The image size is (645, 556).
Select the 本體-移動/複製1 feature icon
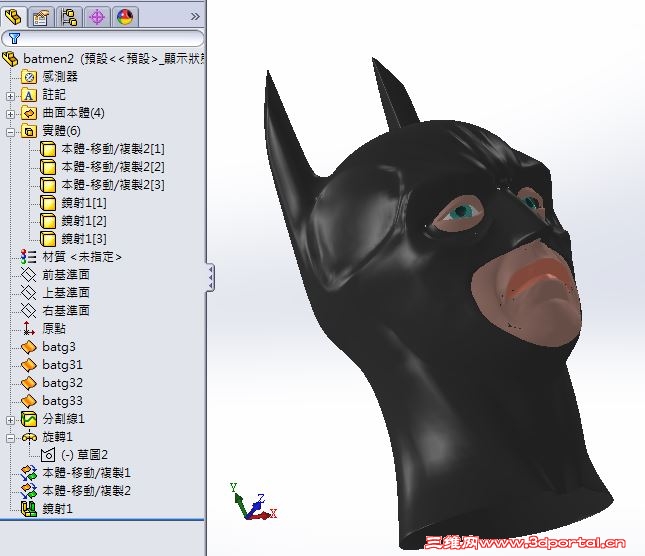coord(29,473)
